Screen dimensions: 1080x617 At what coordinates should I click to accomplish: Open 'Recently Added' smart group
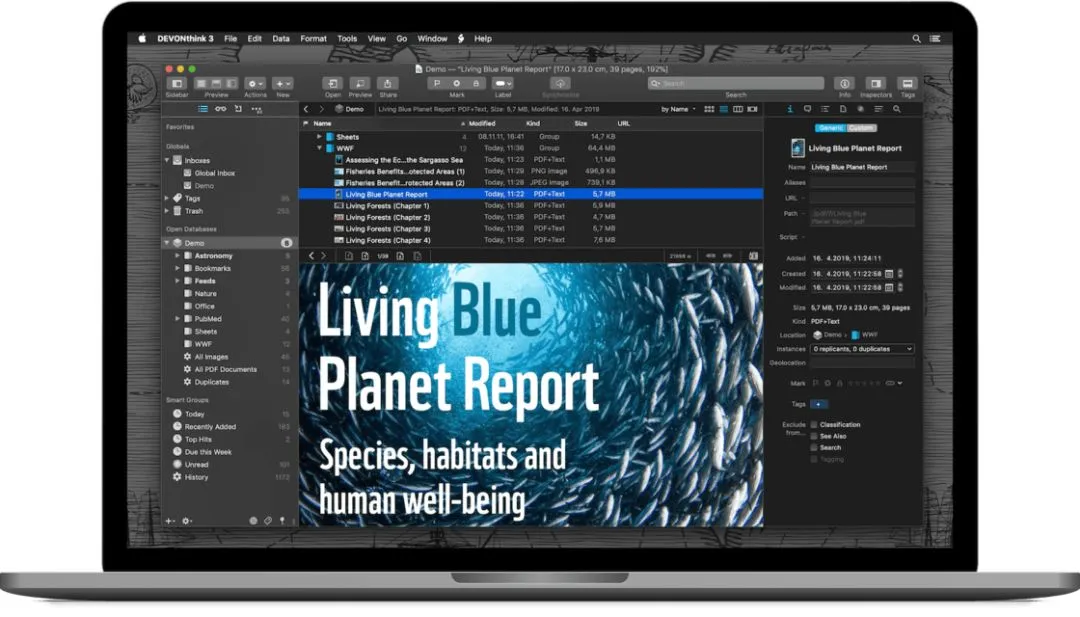[x=210, y=426]
